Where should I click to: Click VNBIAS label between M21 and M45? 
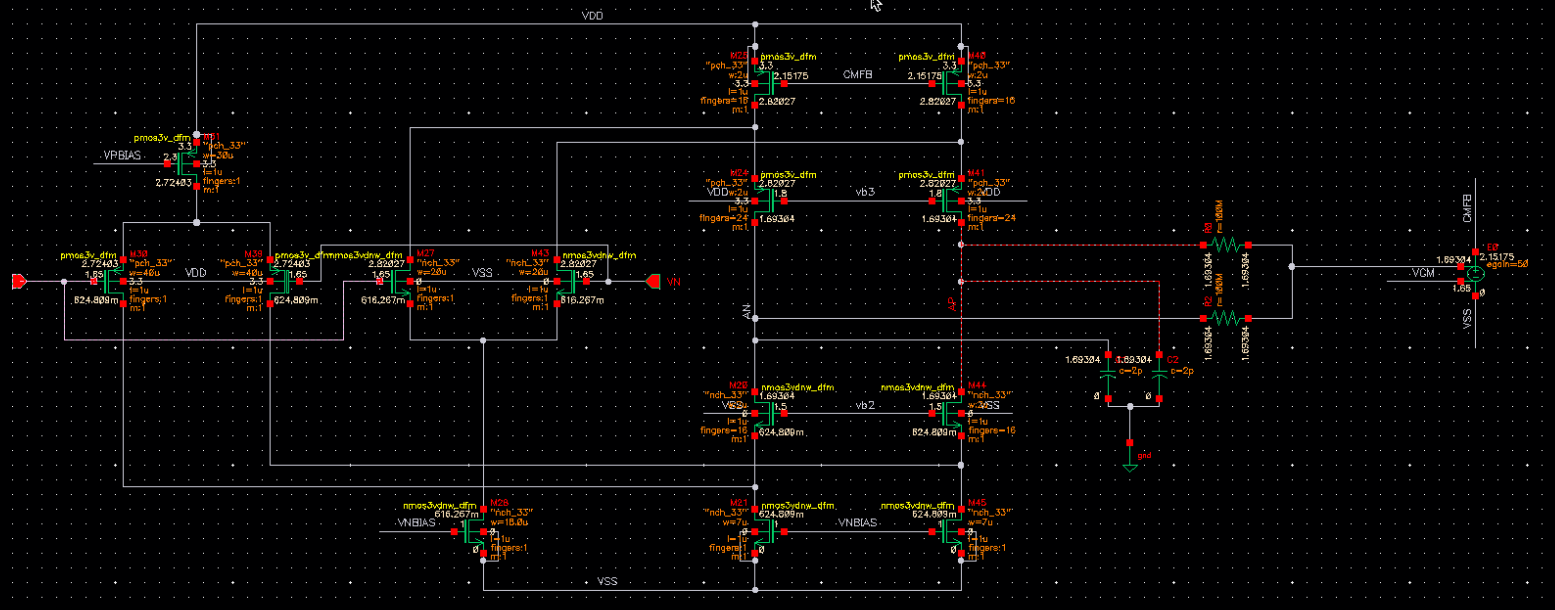coord(858,523)
